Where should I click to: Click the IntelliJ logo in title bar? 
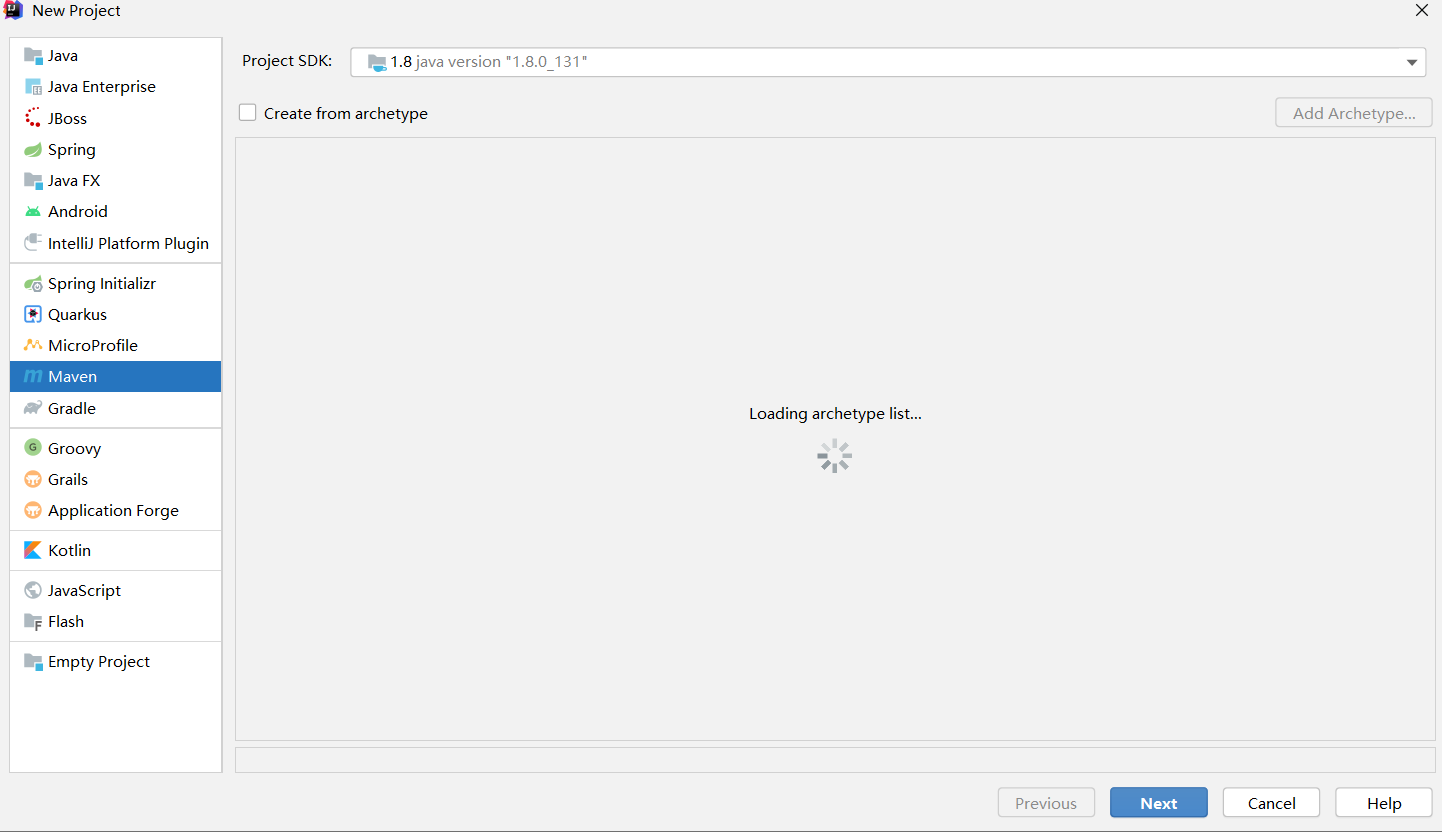point(13,10)
